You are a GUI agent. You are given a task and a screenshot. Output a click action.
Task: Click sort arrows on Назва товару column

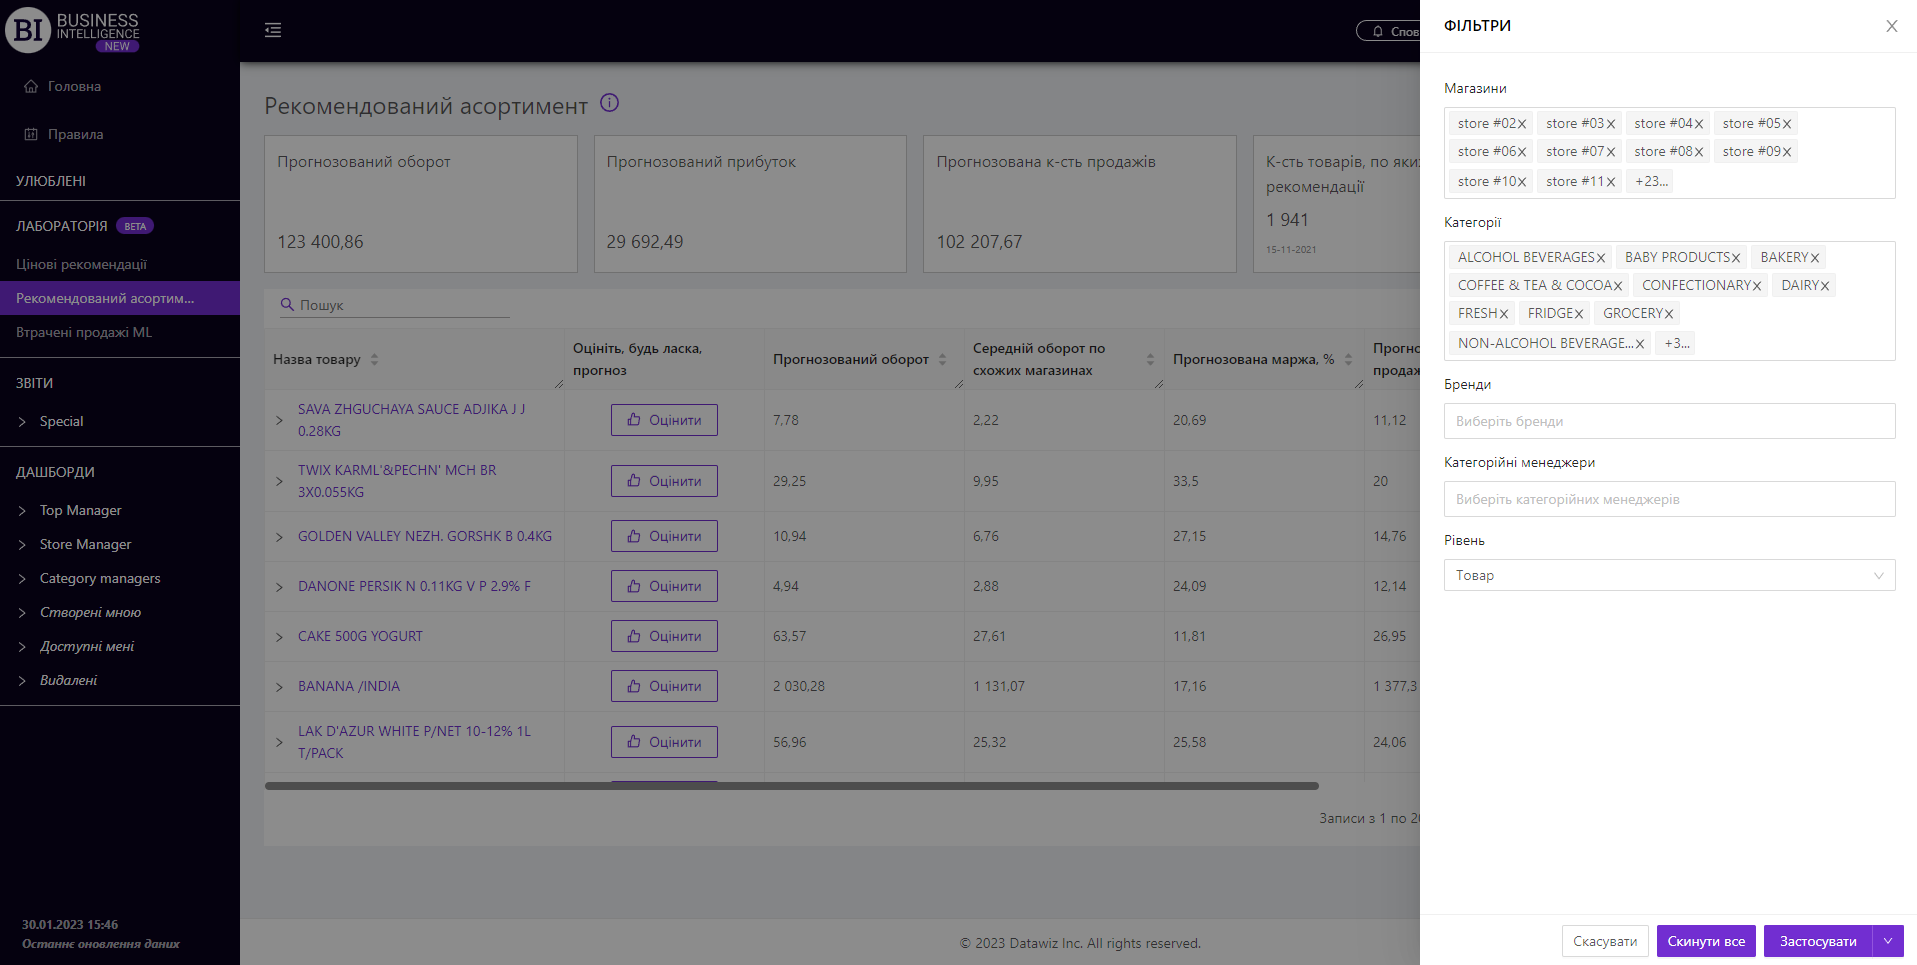[x=374, y=359]
